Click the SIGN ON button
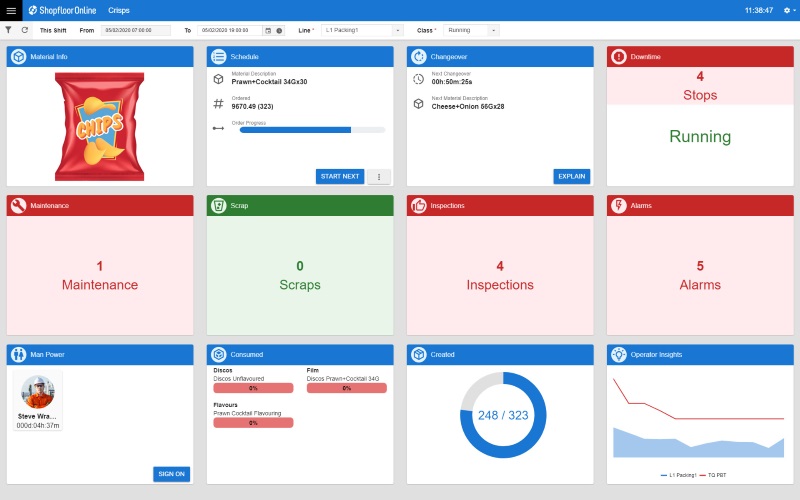Screen dimensions: 800x500 pos(171,474)
